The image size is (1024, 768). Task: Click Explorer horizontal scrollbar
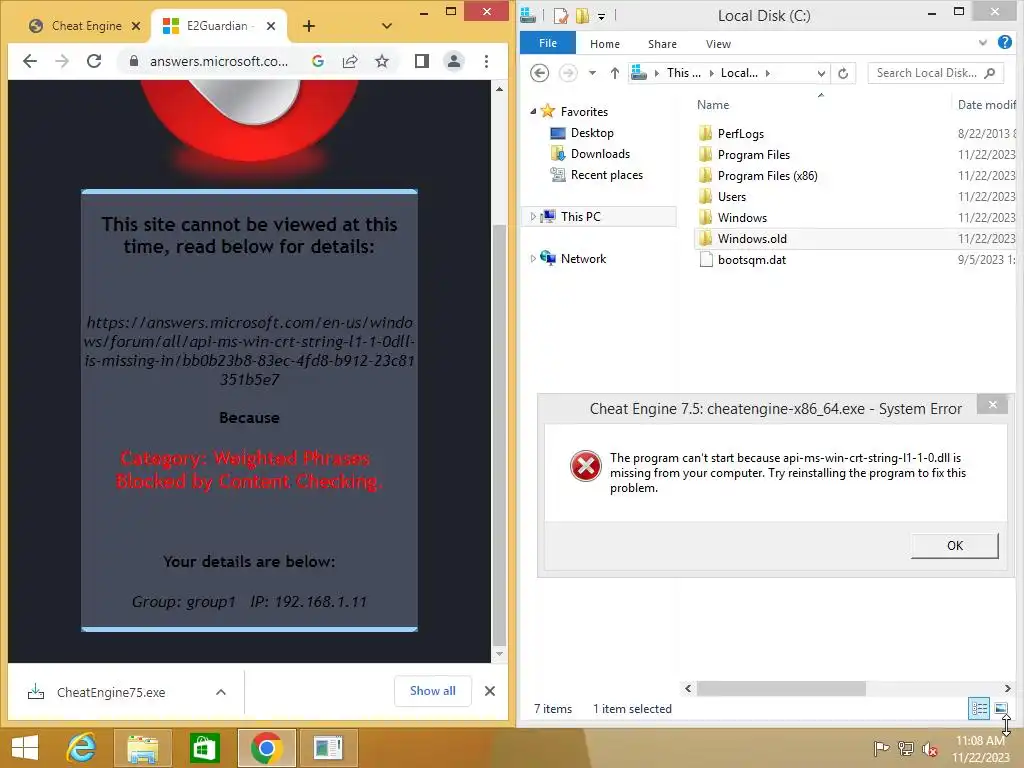click(x=781, y=688)
